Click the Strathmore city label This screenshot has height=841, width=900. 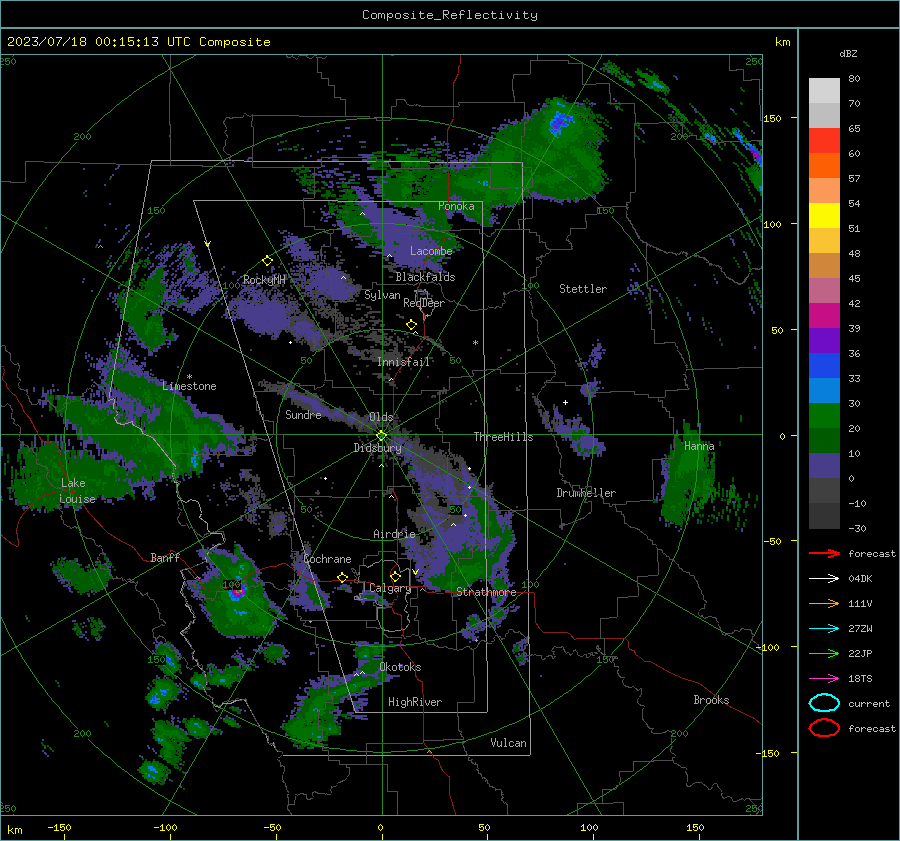coord(486,592)
